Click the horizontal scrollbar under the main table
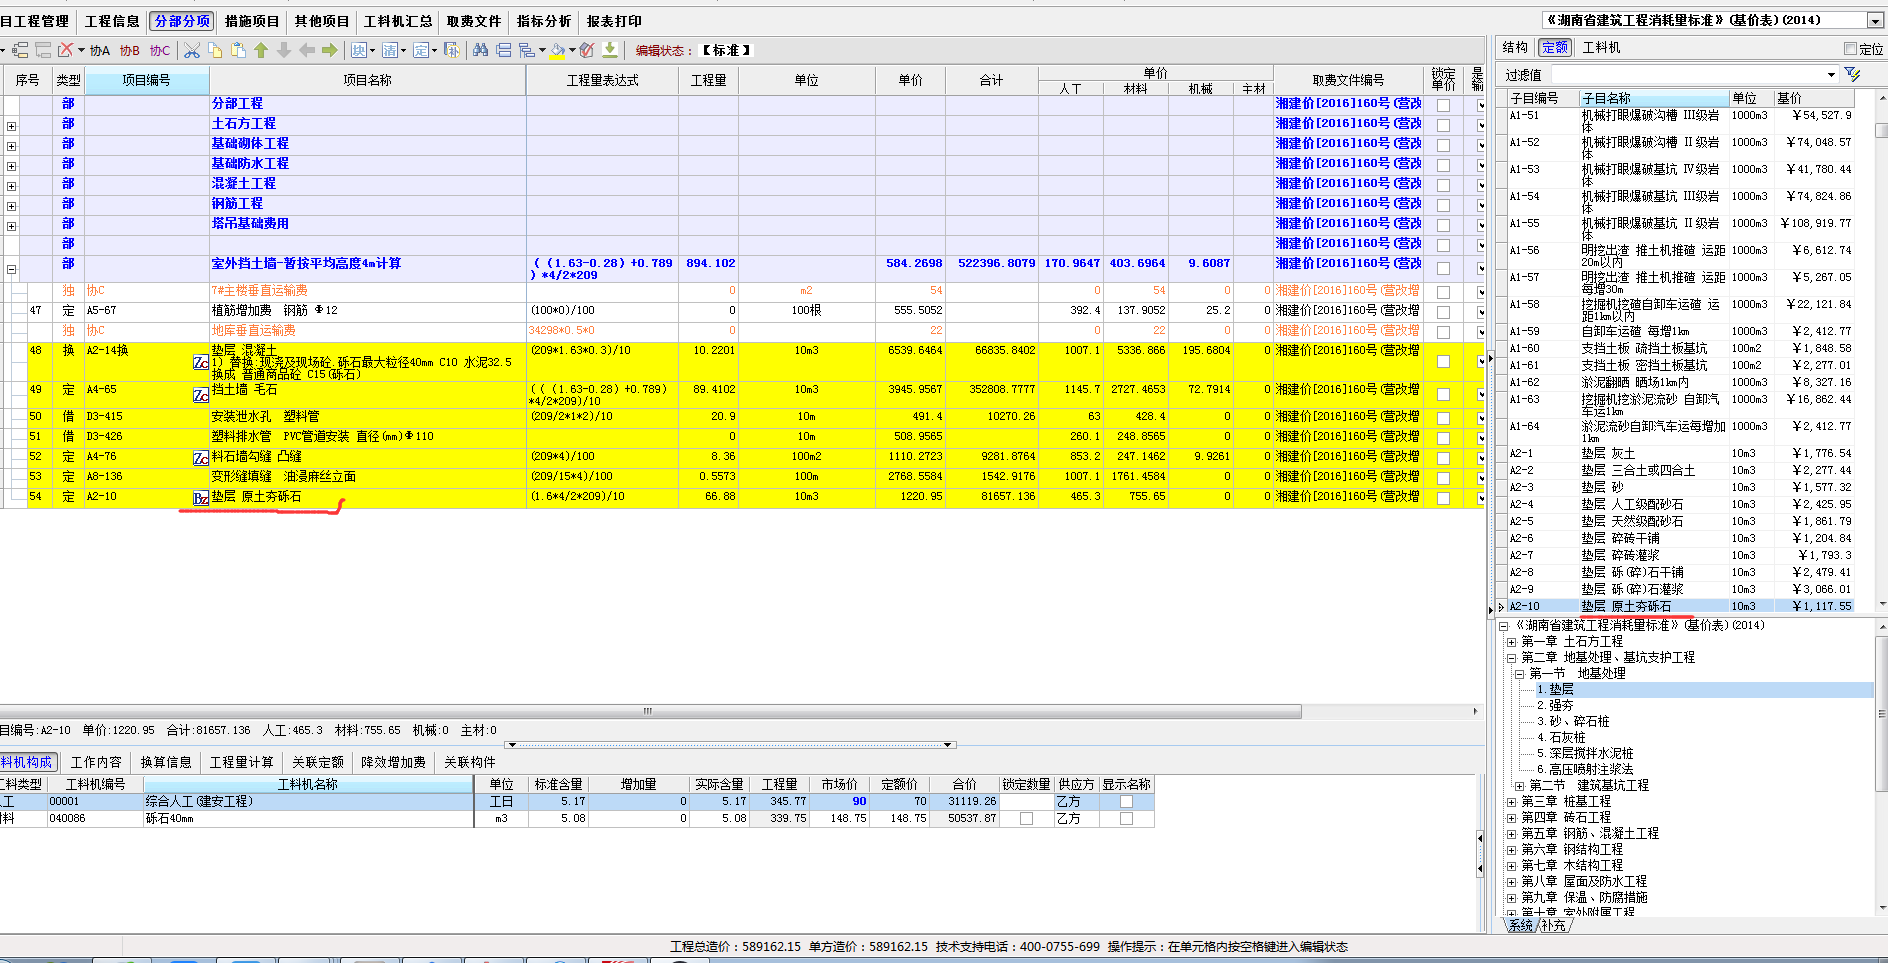The width and height of the screenshot is (1888, 963). click(650, 711)
